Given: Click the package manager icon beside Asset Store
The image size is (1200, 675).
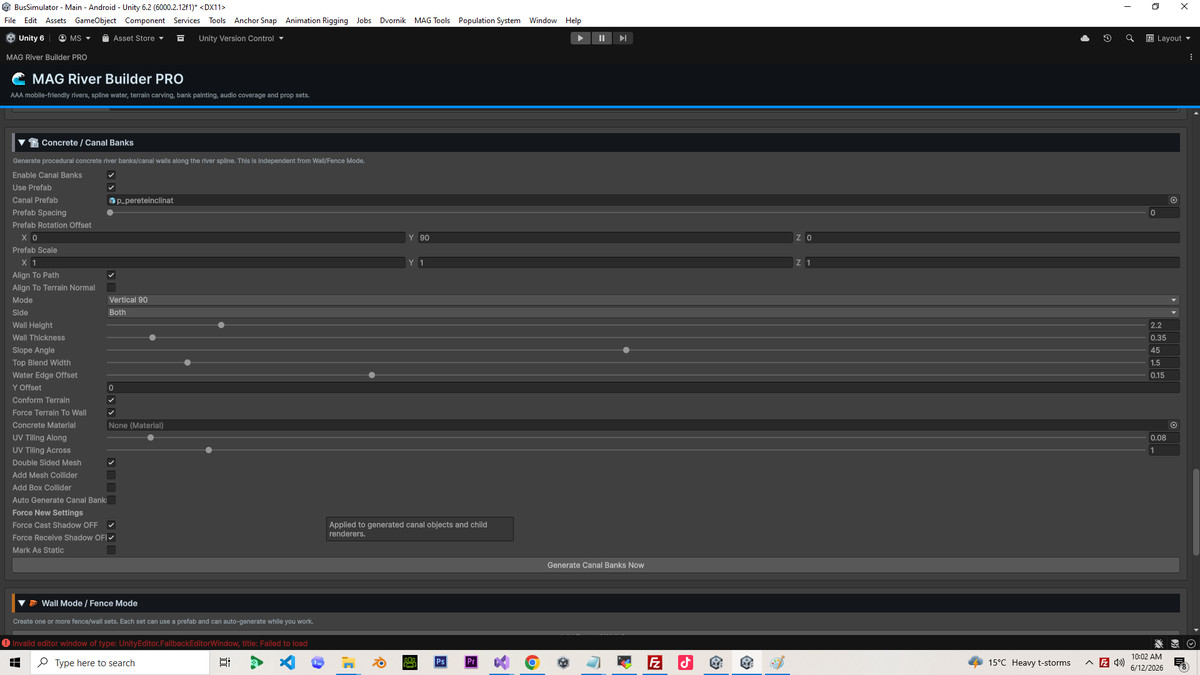Looking at the screenshot, I should coord(180,38).
